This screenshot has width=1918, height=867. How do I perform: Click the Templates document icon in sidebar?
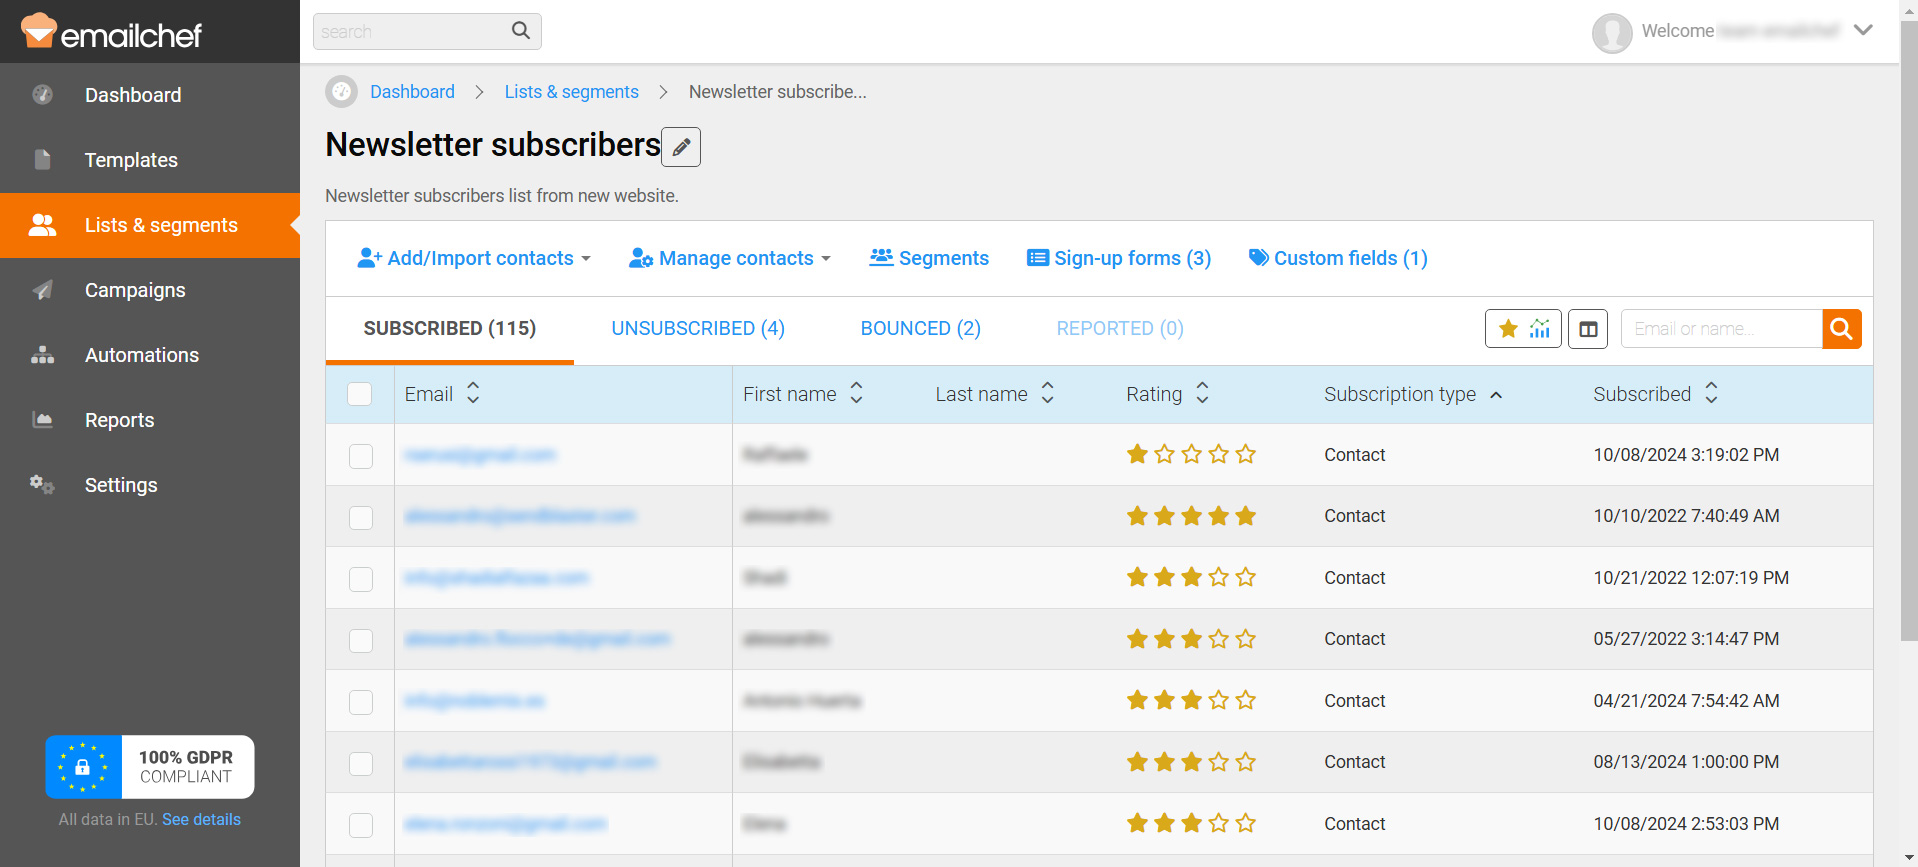(42, 160)
